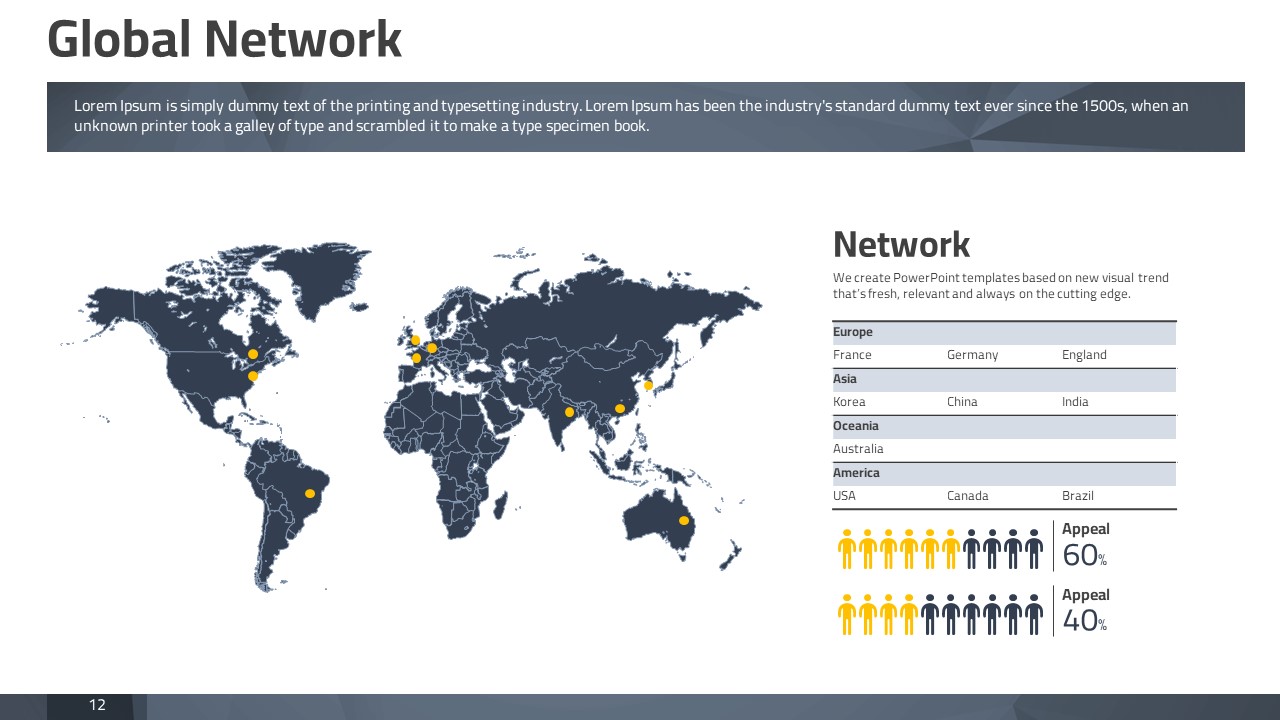Click the yellow marker on Germany

(432, 348)
